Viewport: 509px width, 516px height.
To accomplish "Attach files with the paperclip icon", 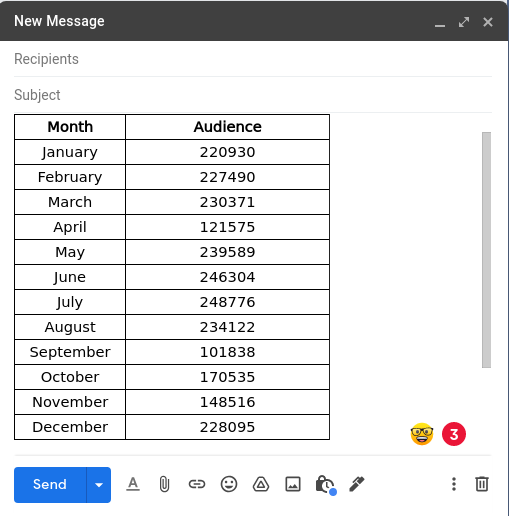I will [x=164, y=484].
